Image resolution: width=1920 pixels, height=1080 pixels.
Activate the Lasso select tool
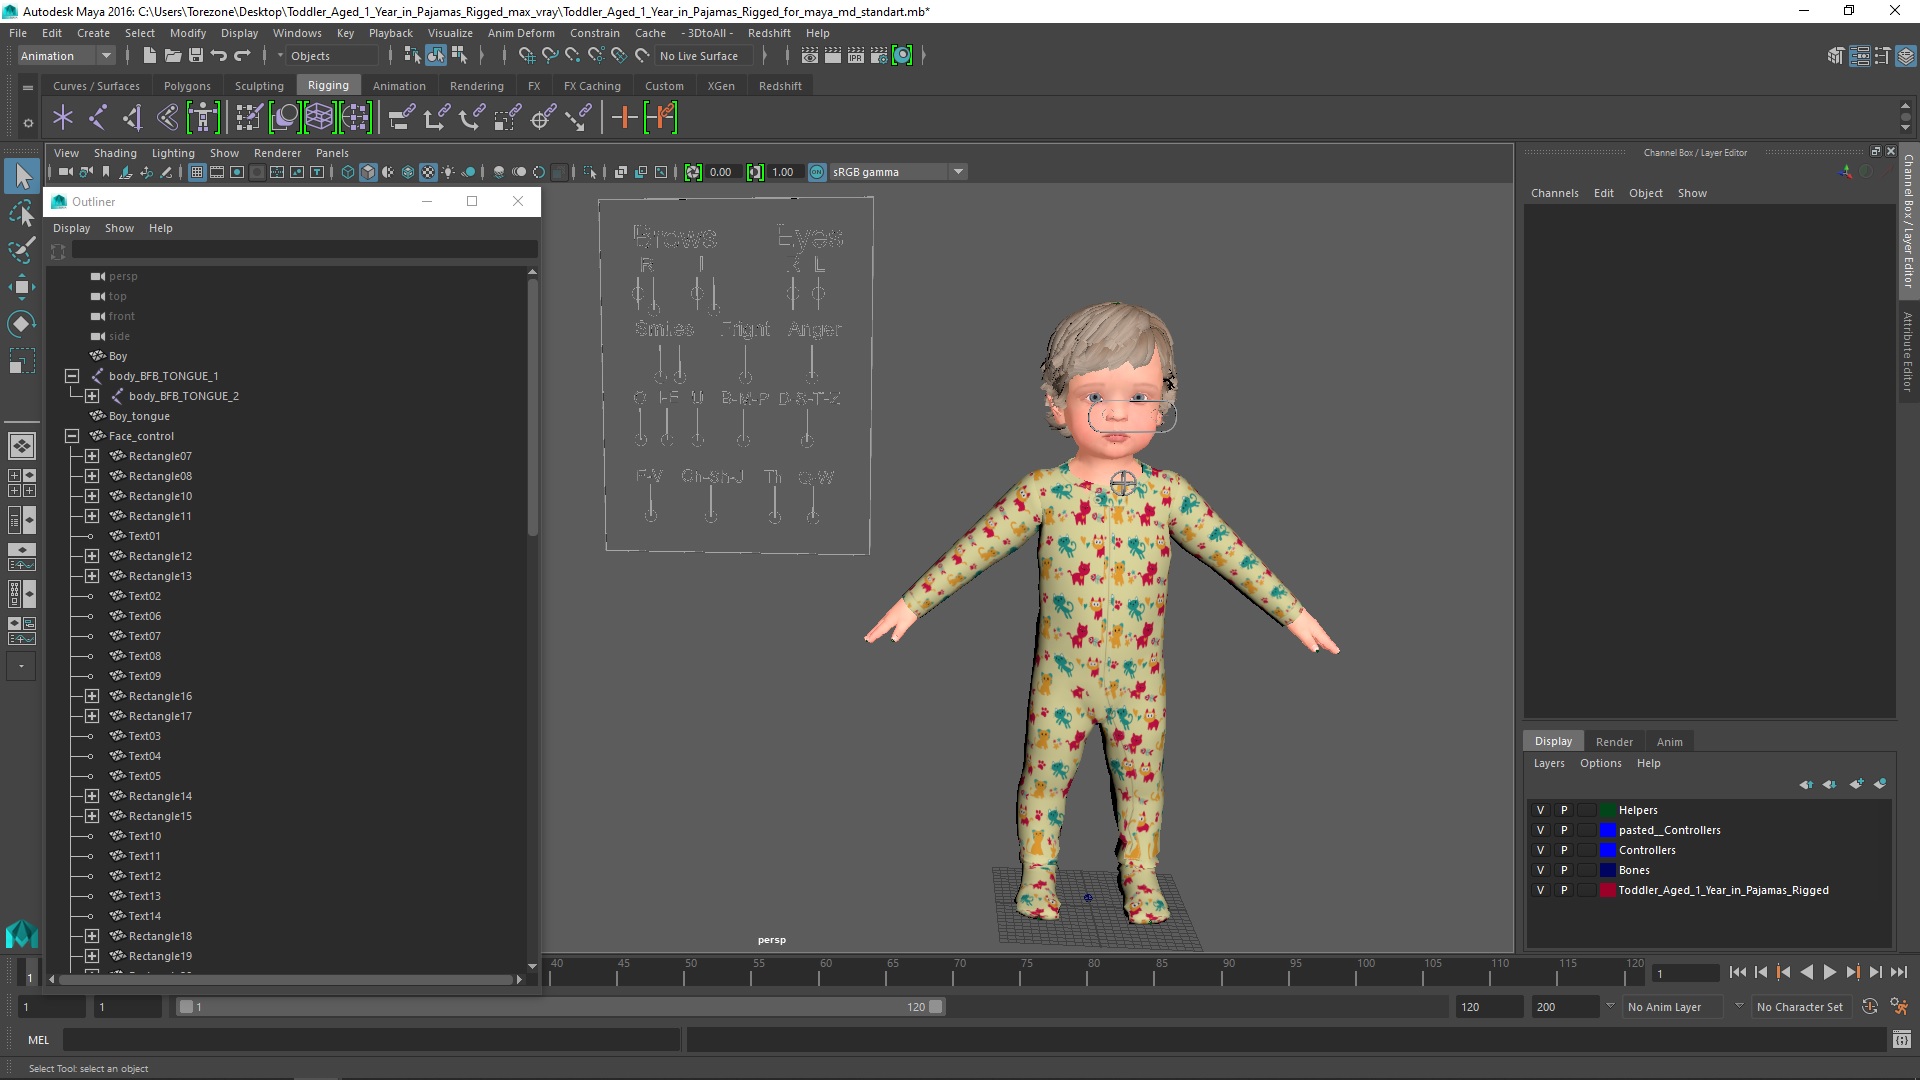[22, 214]
